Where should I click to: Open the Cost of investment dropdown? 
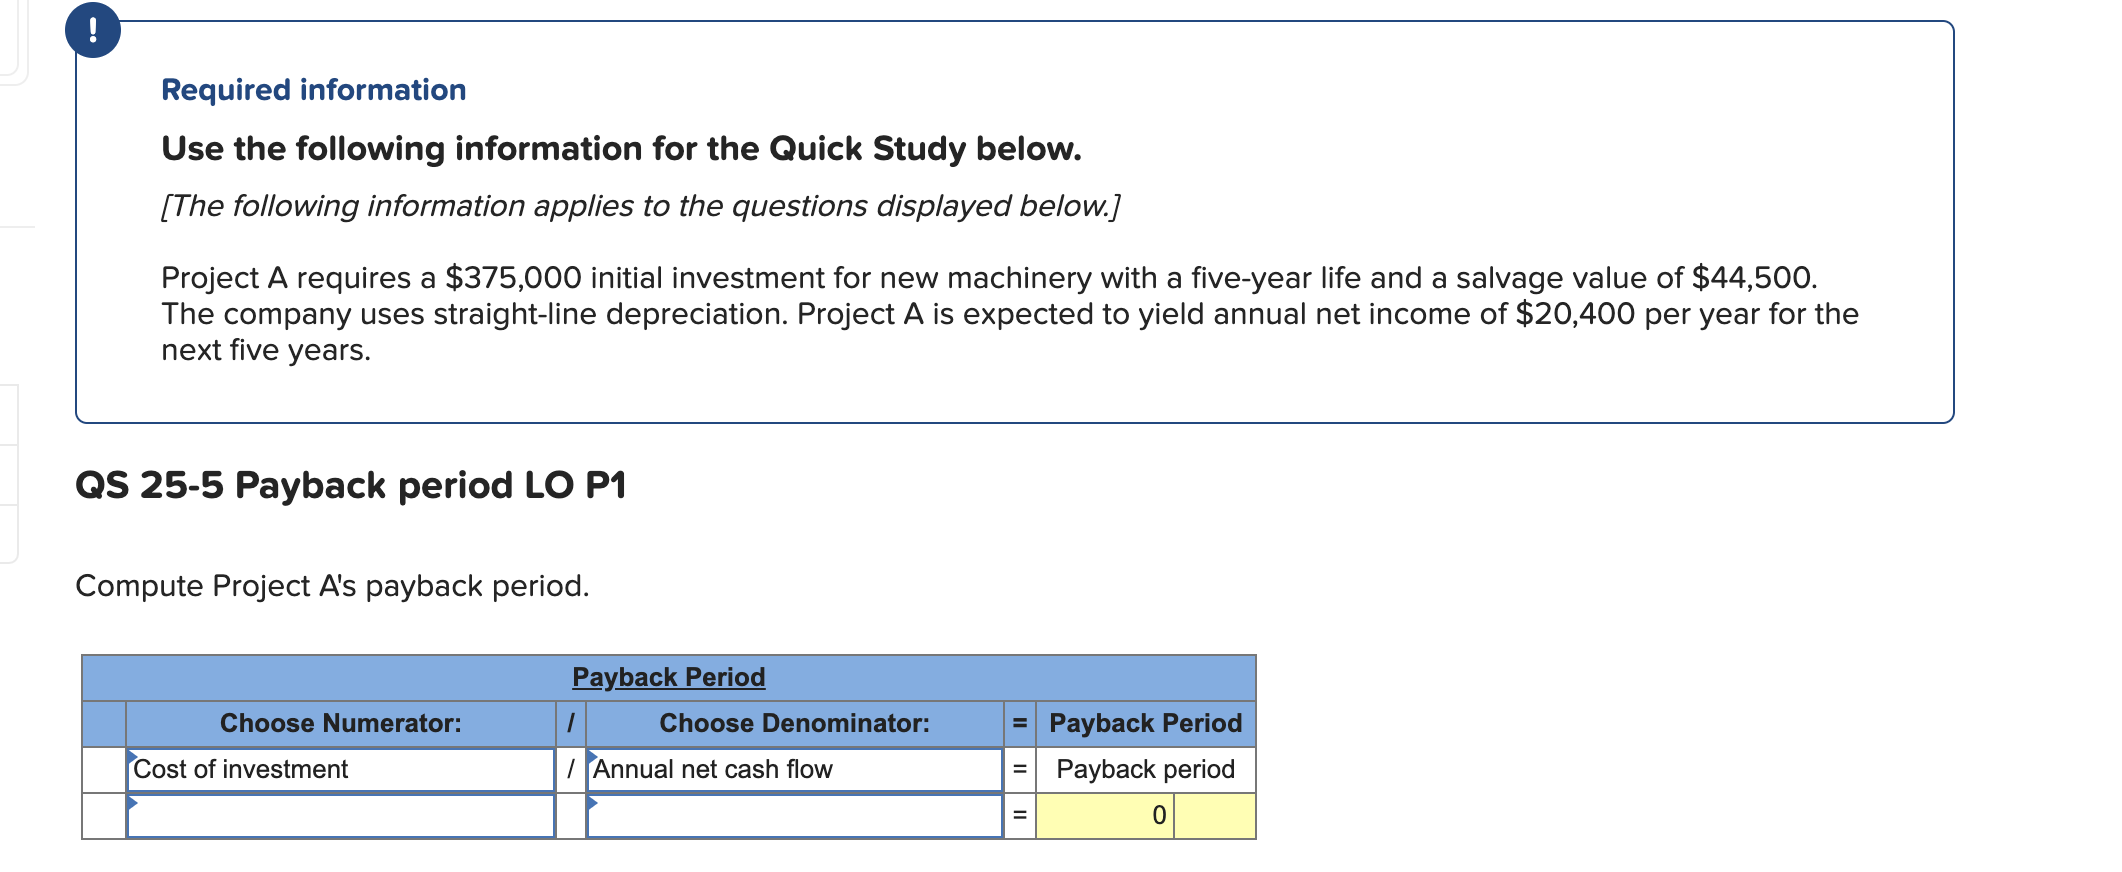click(x=340, y=769)
